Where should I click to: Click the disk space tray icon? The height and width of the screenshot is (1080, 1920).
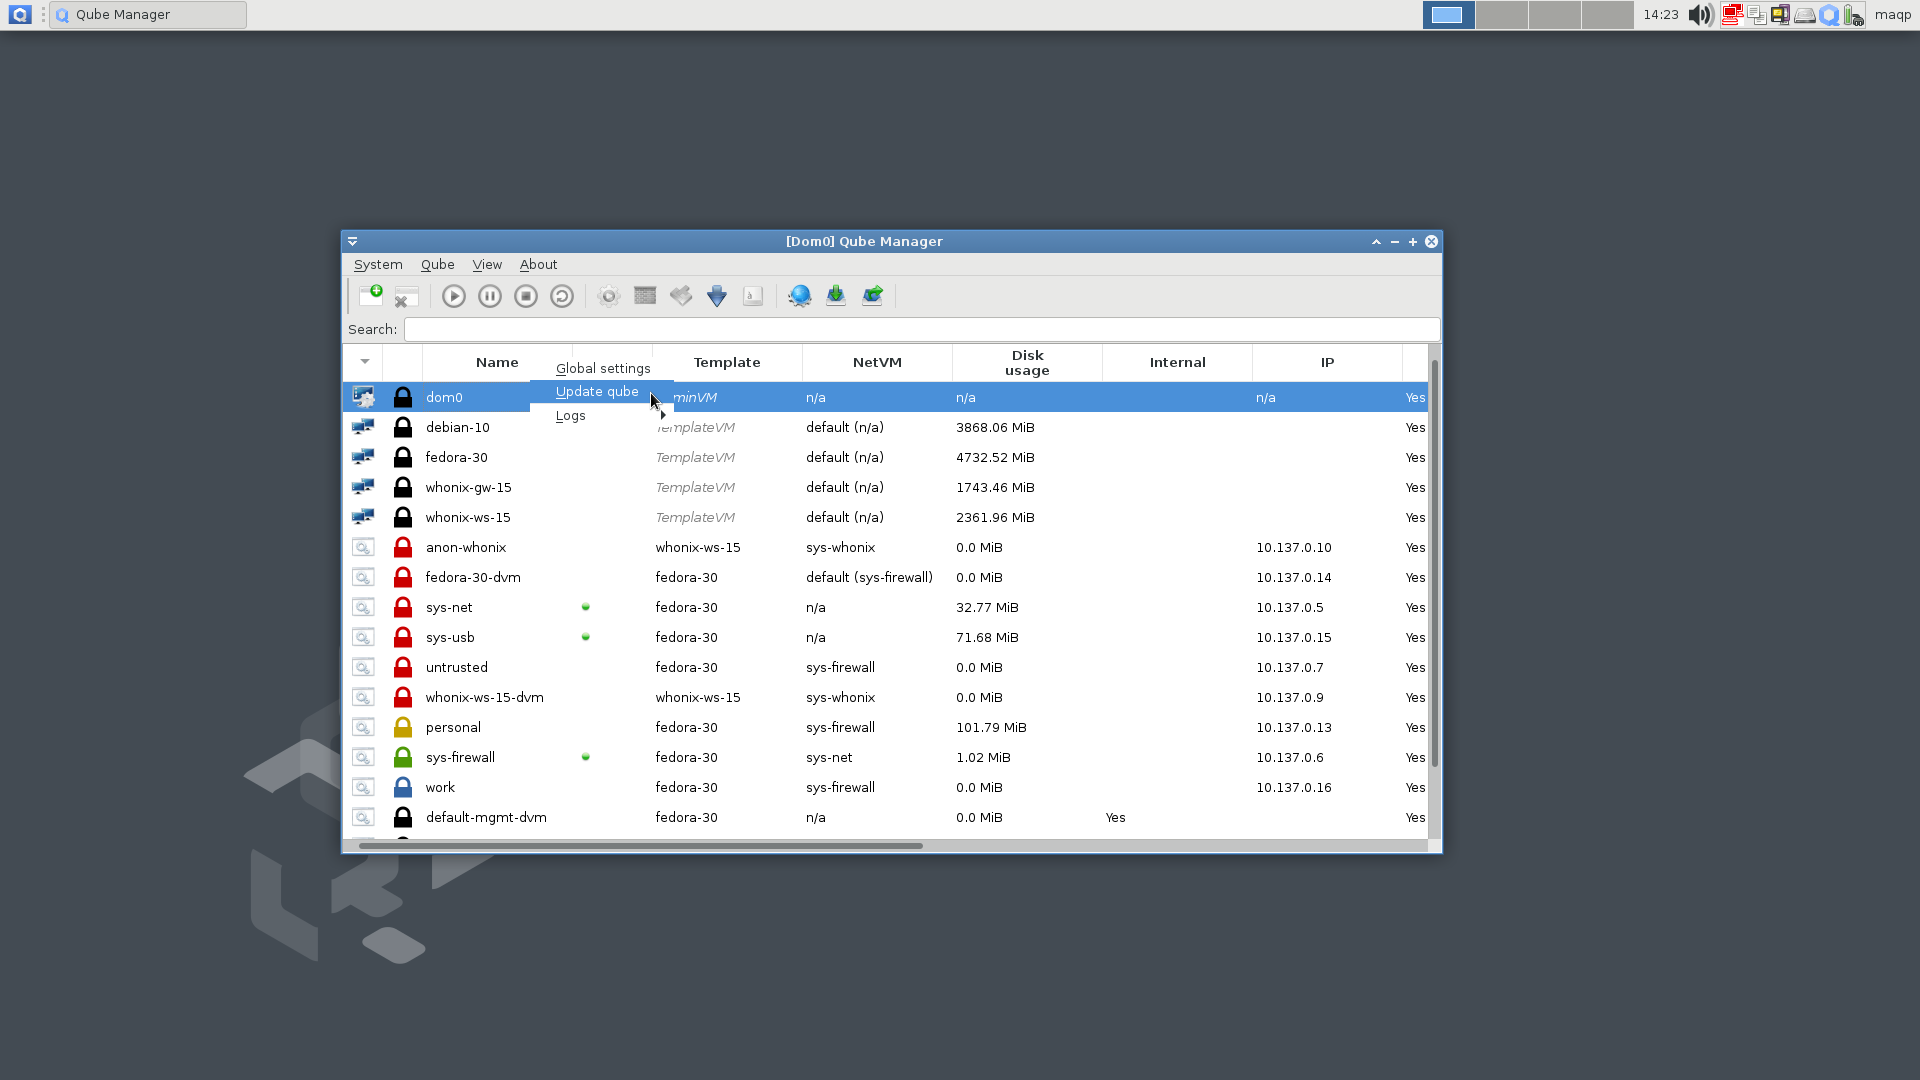click(1805, 15)
